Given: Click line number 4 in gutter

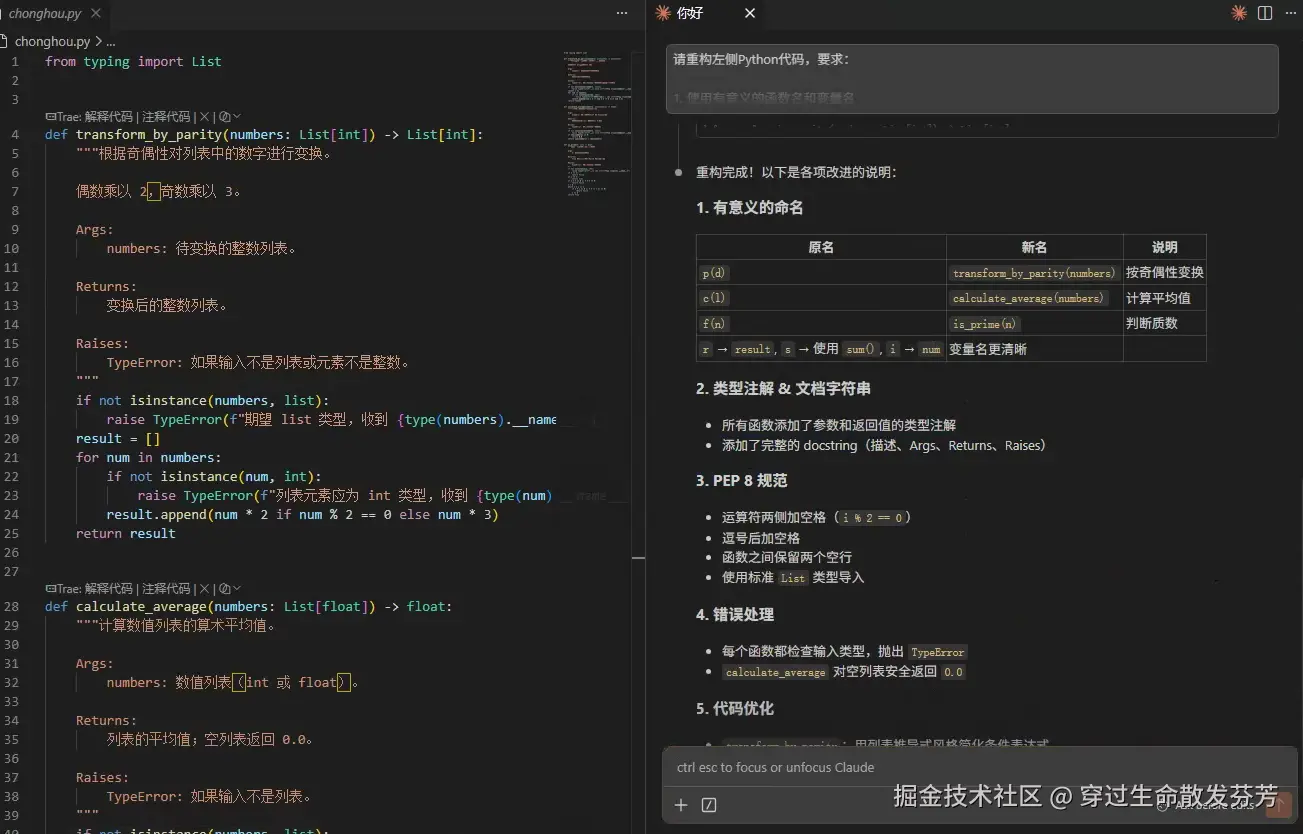Looking at the screenshot, I should [x=15, y=134].
